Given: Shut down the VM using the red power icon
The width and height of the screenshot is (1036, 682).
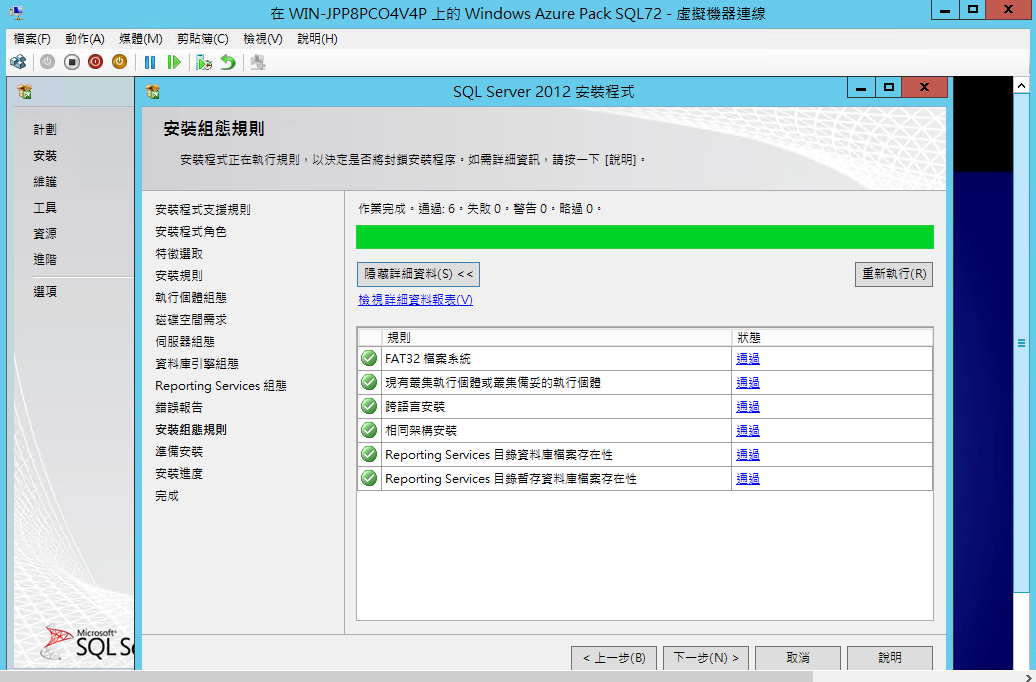Looking at the screenshot, I should 96,62.
